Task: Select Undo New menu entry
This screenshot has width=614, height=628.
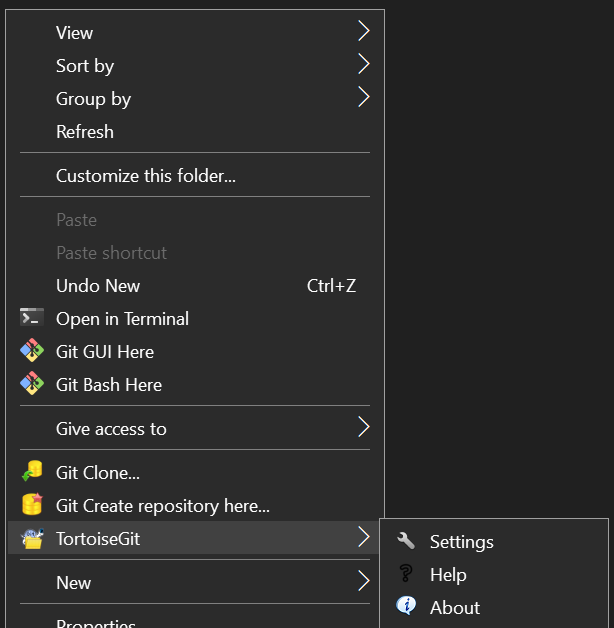Action: click(98, 286)
